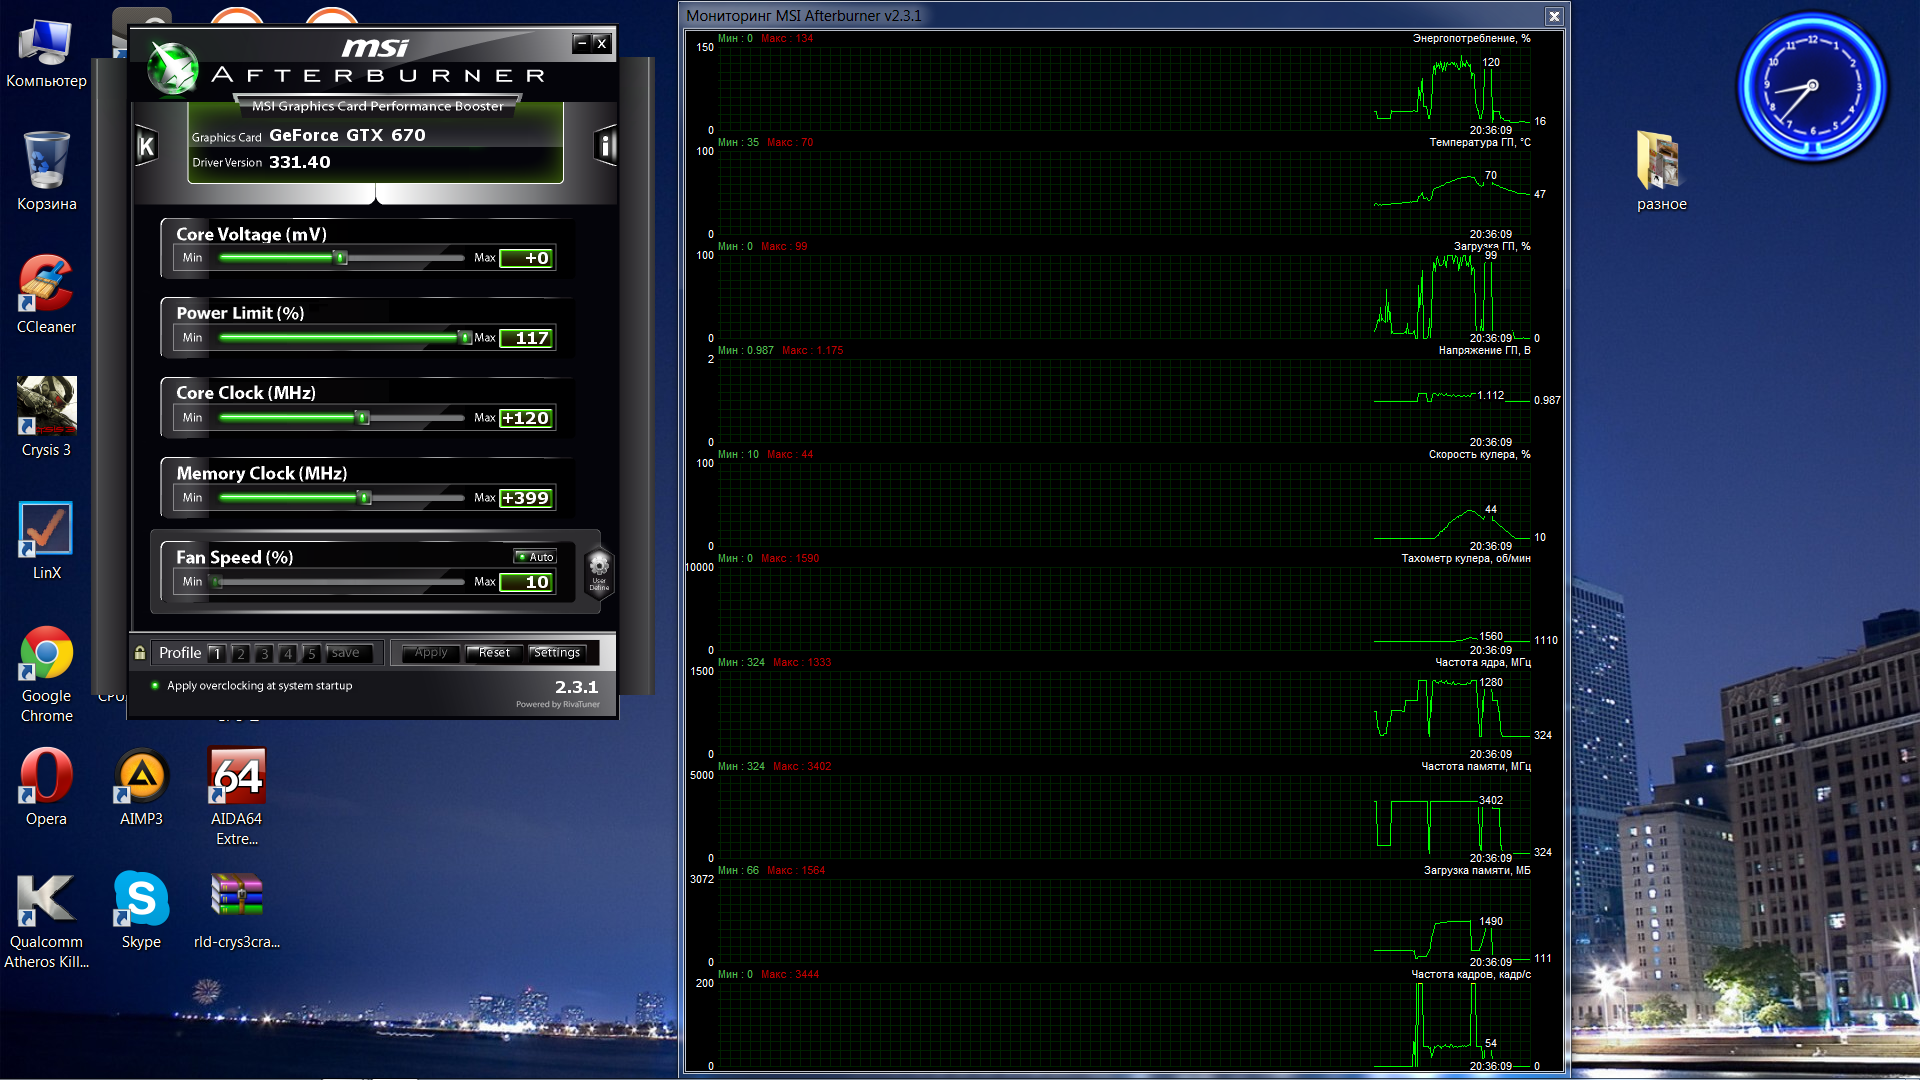The image size is (1920, 1080).
Task: Open the разное folder
Action: click(x=1660, y=160)
